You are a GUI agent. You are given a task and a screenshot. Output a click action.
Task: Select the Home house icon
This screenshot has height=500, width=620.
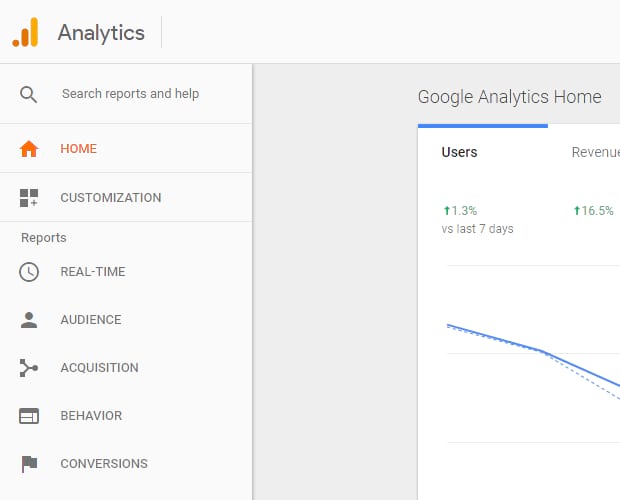[x=29, y=149]
